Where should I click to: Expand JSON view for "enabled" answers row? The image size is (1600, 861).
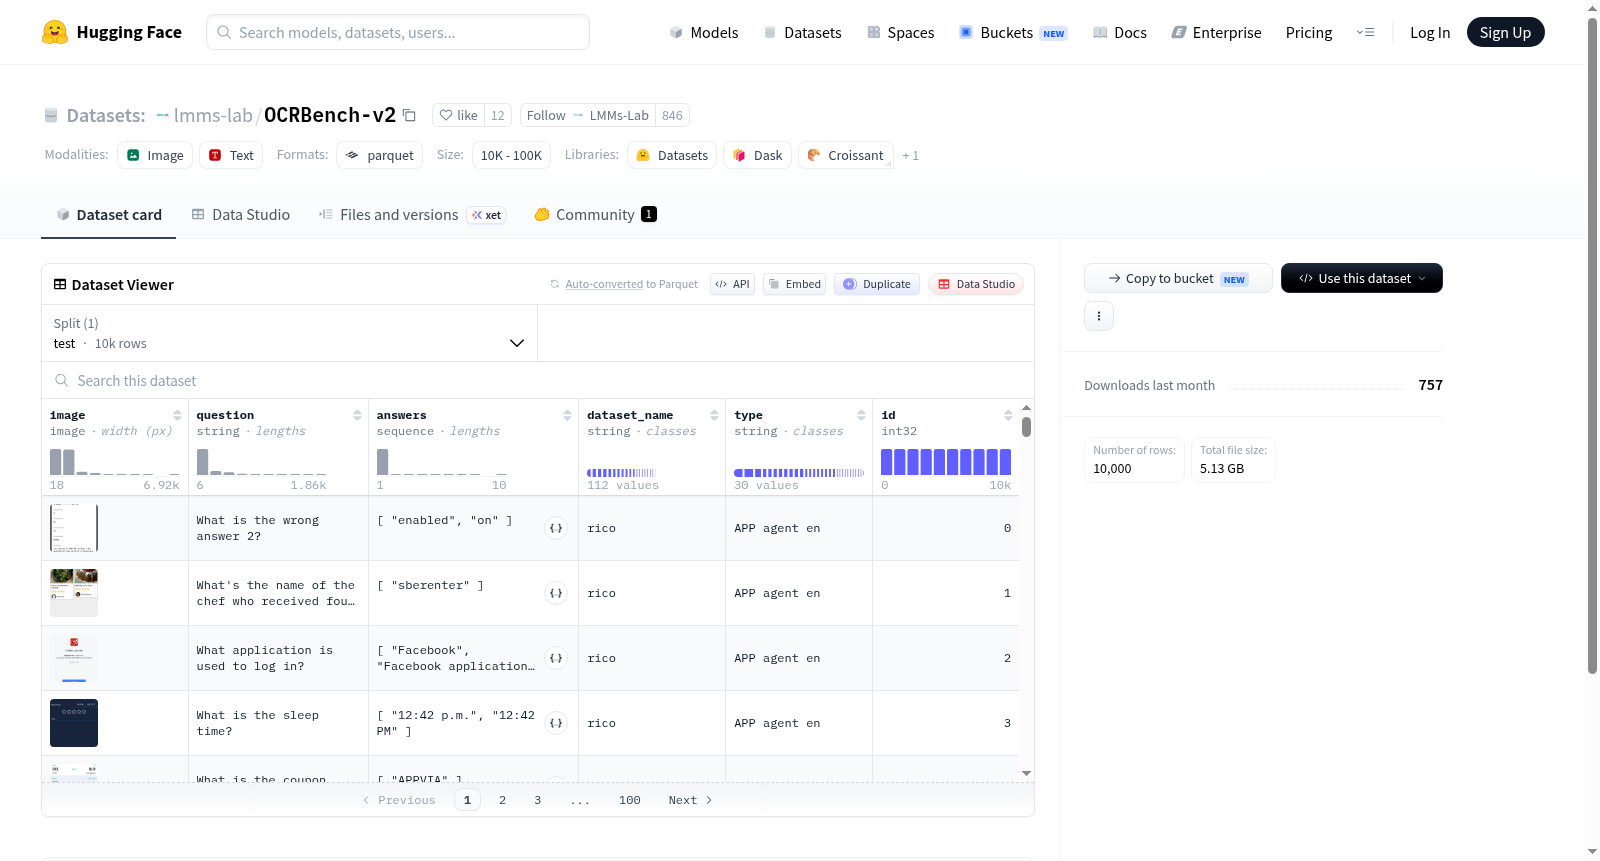556,528
